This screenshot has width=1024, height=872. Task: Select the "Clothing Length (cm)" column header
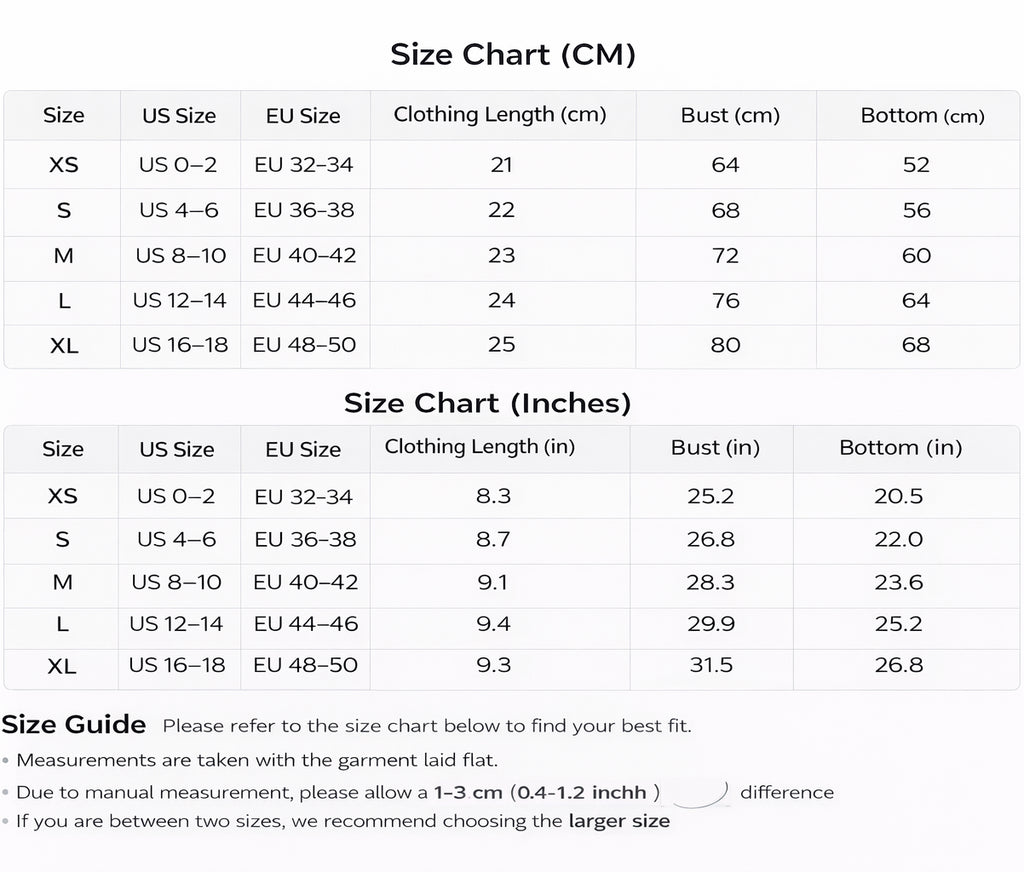click(500, 115)
